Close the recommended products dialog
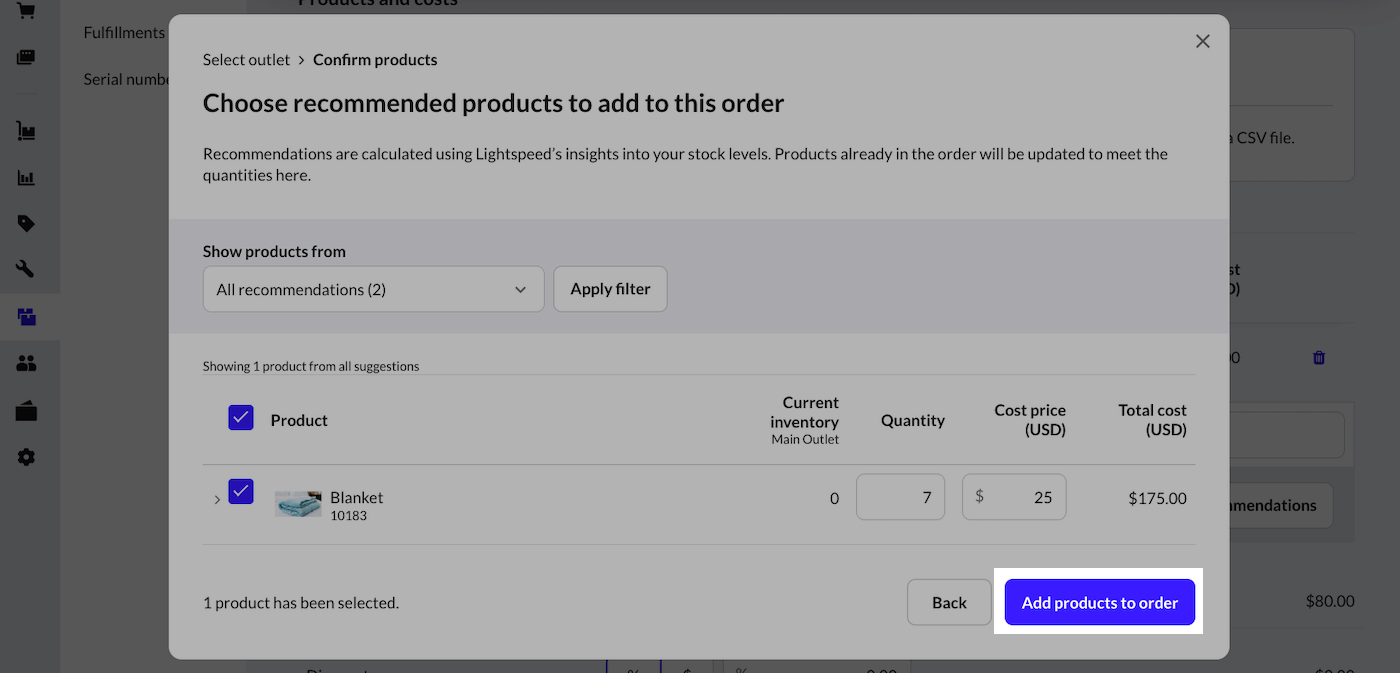The height and width of the screenshot is (673, 1400). pyautogui.click(x=1202, y=41)
